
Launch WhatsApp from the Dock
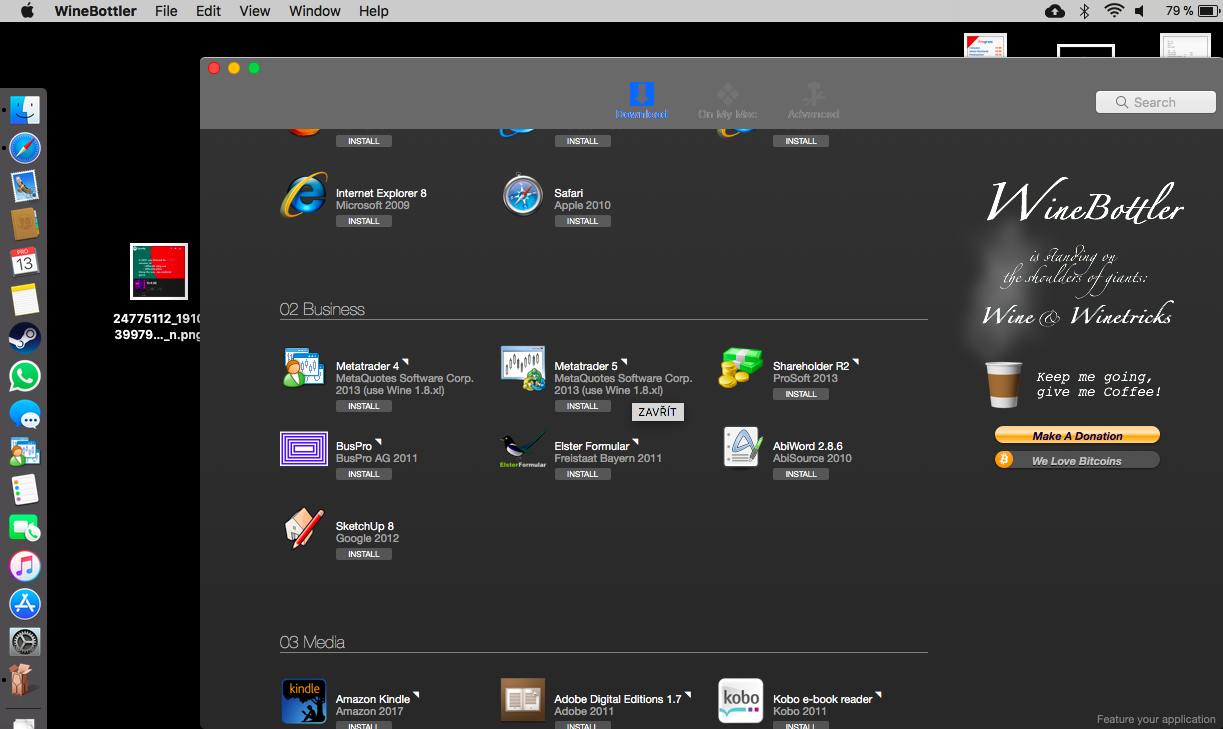(x=25, y=376)
